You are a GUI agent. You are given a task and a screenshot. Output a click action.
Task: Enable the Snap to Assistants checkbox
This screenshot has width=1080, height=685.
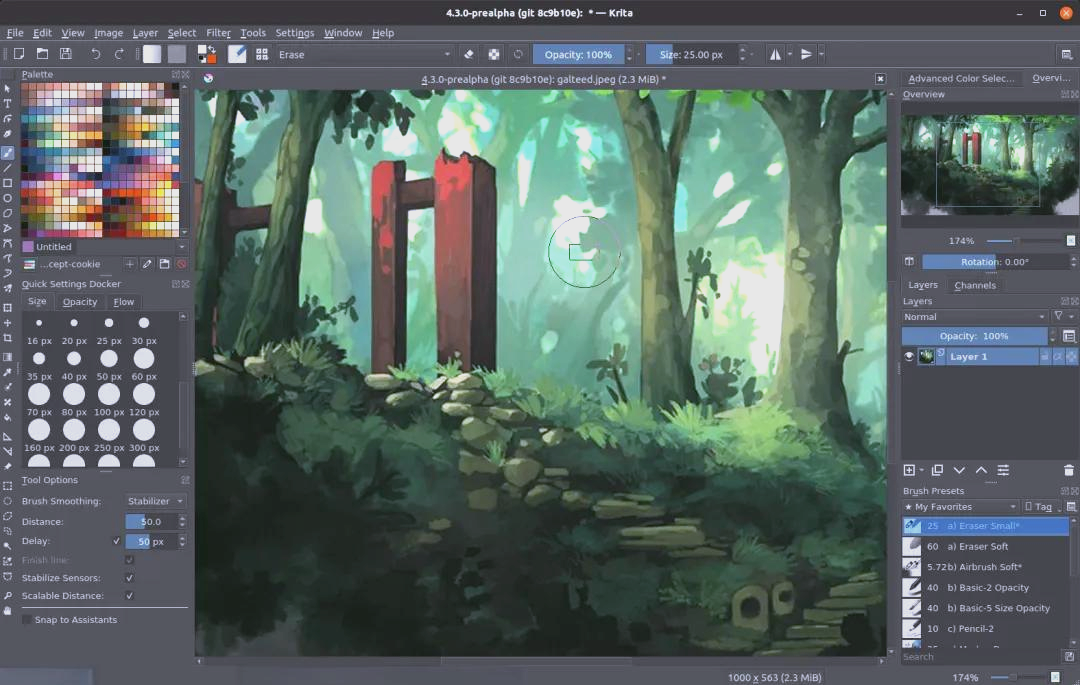coord(27,620)
